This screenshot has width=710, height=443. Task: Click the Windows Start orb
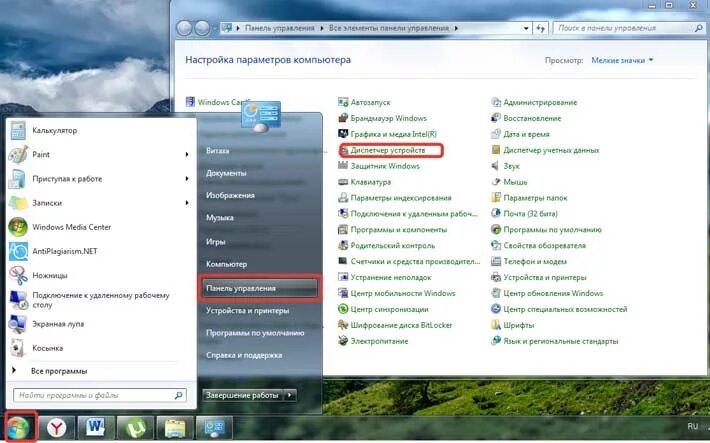tap(19, 427)
